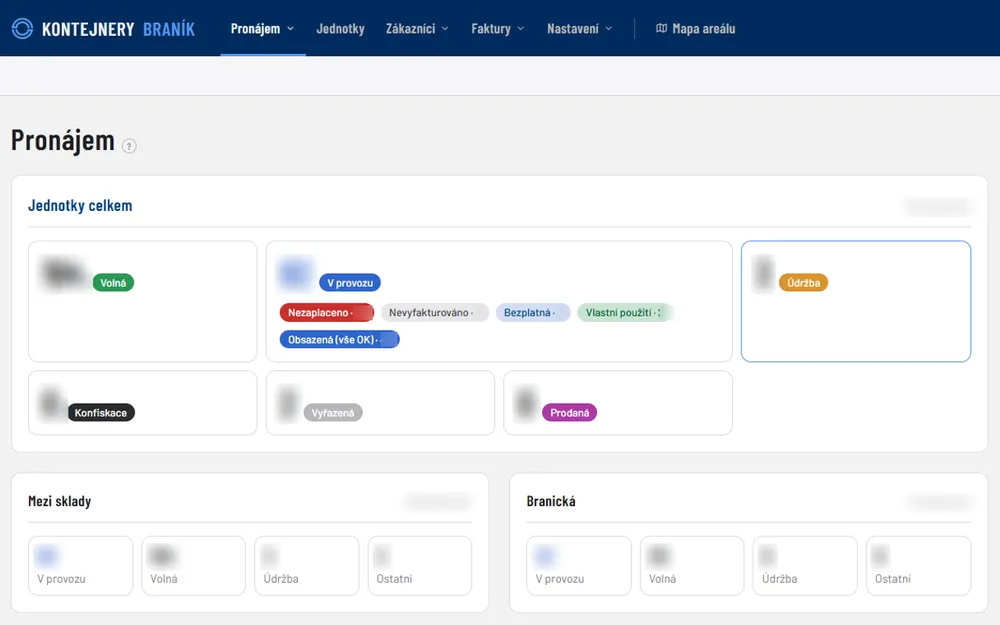Click the Nevyfakturováno tag
Image resolution: width=1000 pixels, height=625 pixels.
tap(435, 312)
